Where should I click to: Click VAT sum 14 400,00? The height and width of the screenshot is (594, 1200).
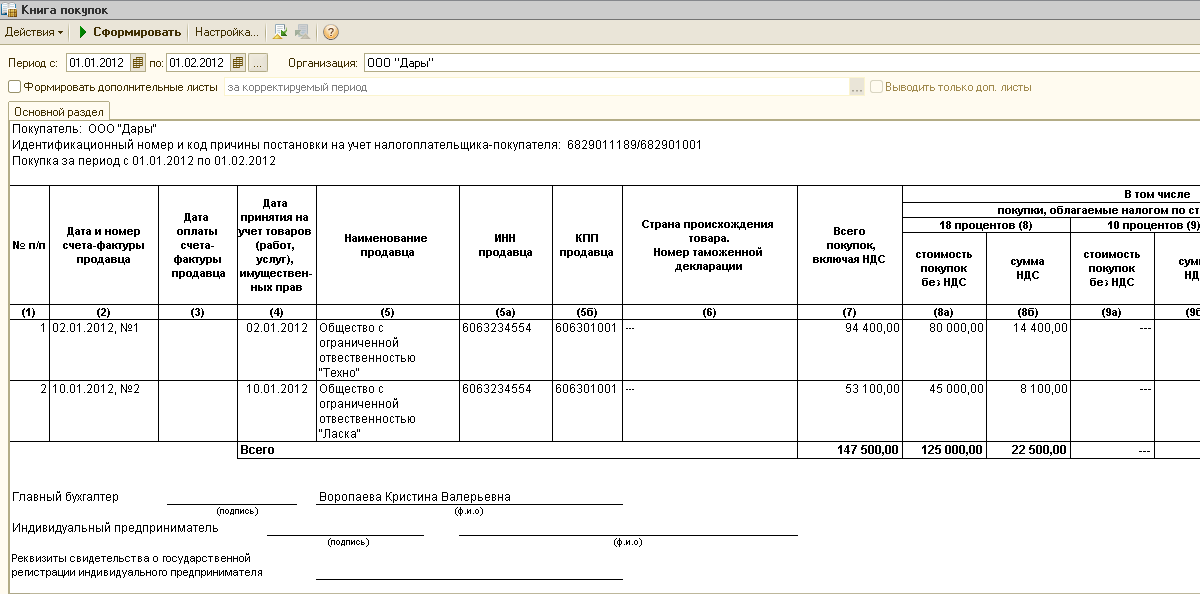pos(1029,349)
